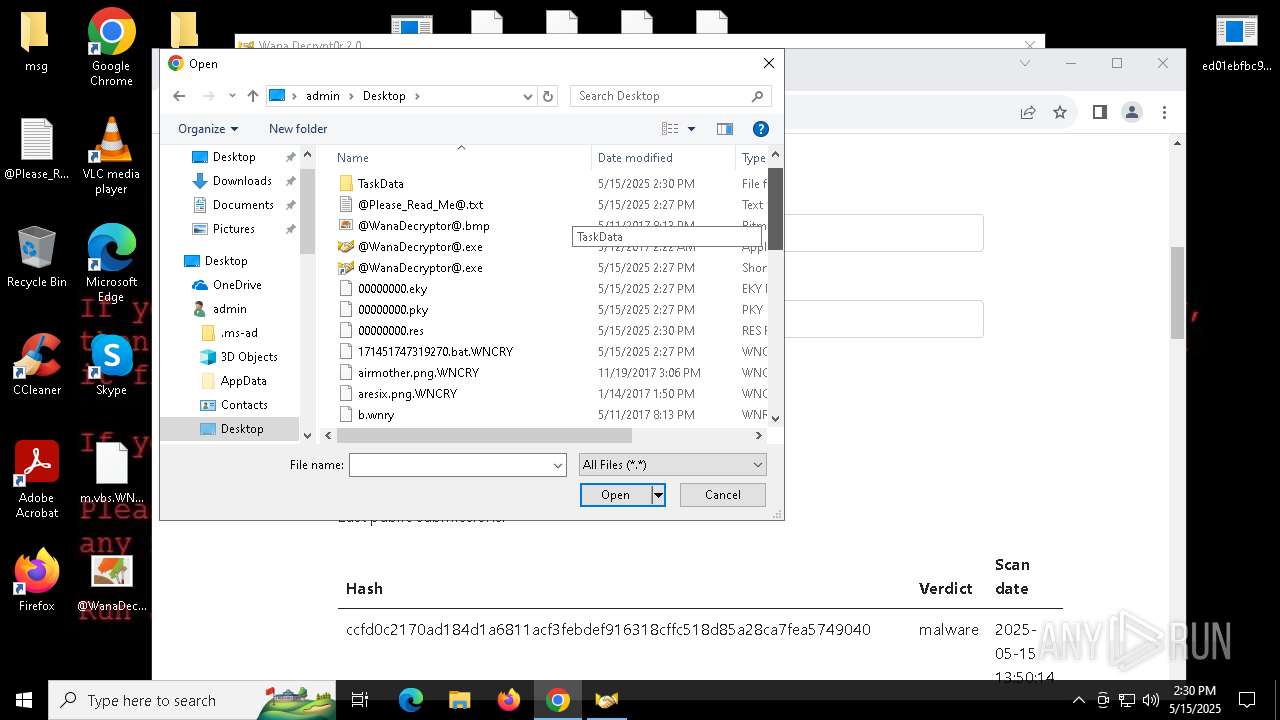1280x720 pixels.
Task: Select 00000000.pky file
Action: (x=393, y=310)
